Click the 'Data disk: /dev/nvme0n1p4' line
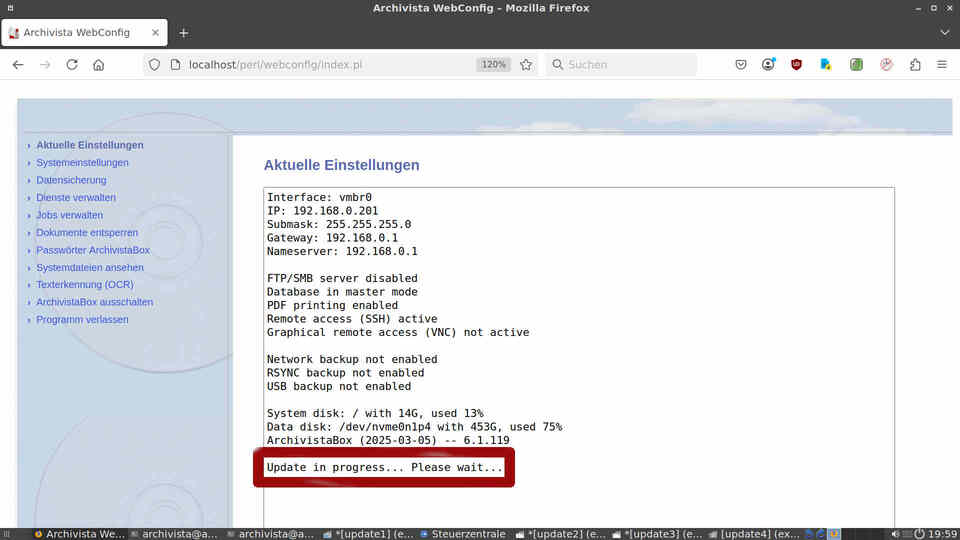Viewport: 960px width, 540px height. pos(414,427)
